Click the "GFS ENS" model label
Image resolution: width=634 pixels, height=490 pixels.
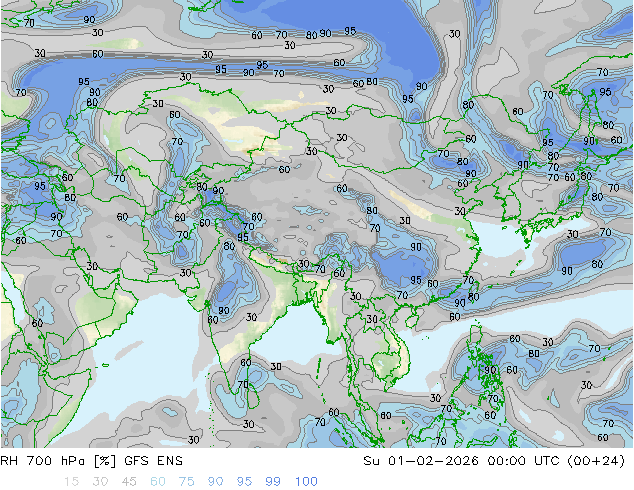point(154,461)
